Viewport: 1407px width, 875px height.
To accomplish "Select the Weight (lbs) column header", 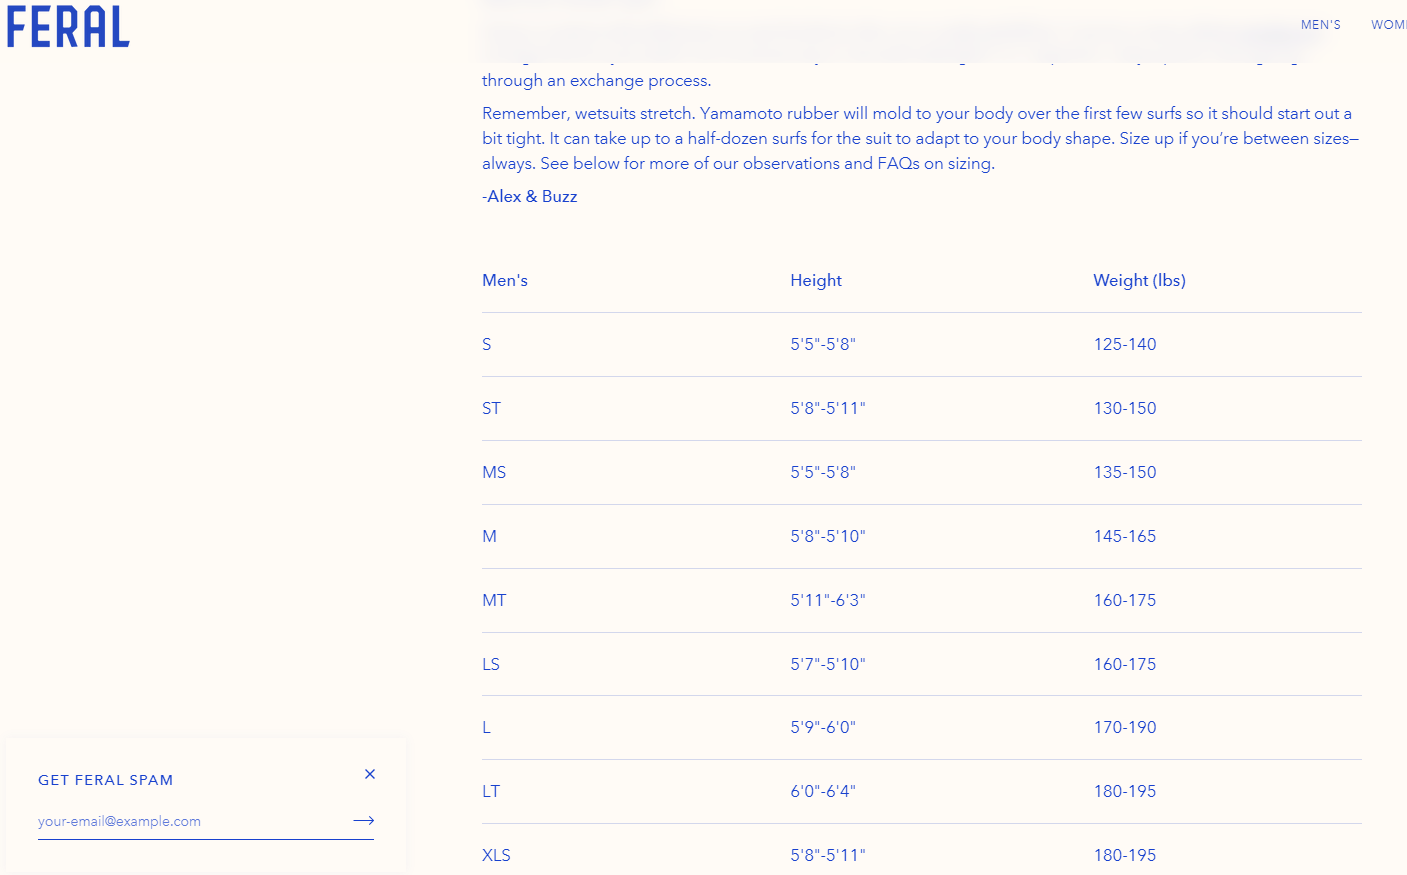I will point(1139,281).
